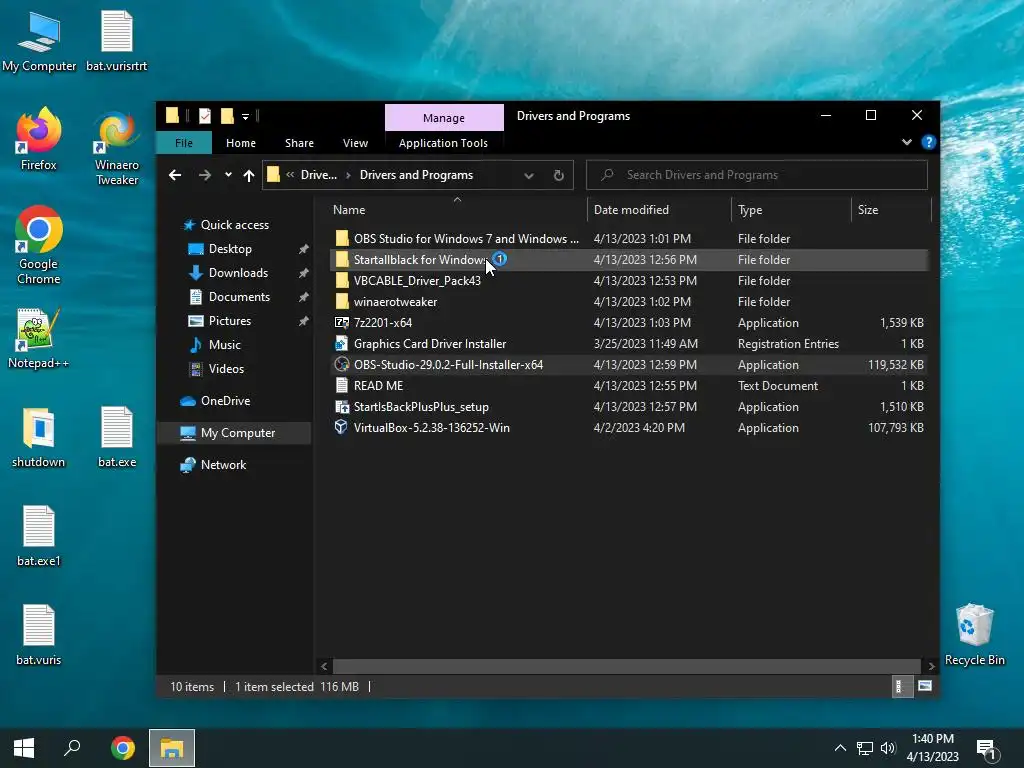Open Desktop in the navigation pane

(x=230, y=249)
